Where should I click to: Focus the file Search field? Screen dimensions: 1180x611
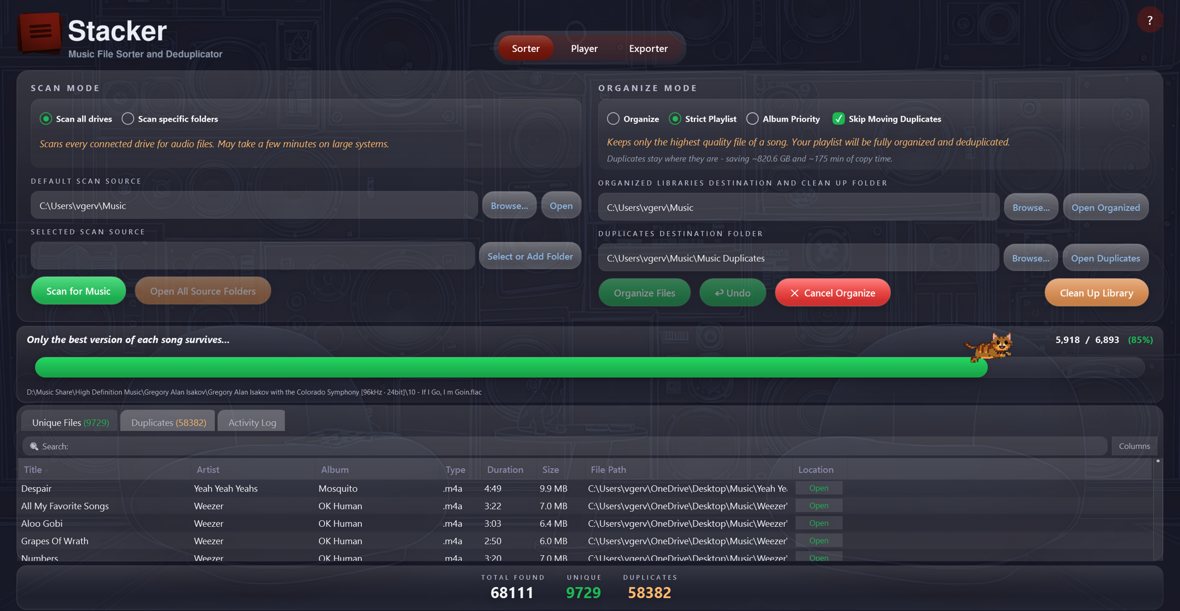pyautogui.click(x=564, y=446)
